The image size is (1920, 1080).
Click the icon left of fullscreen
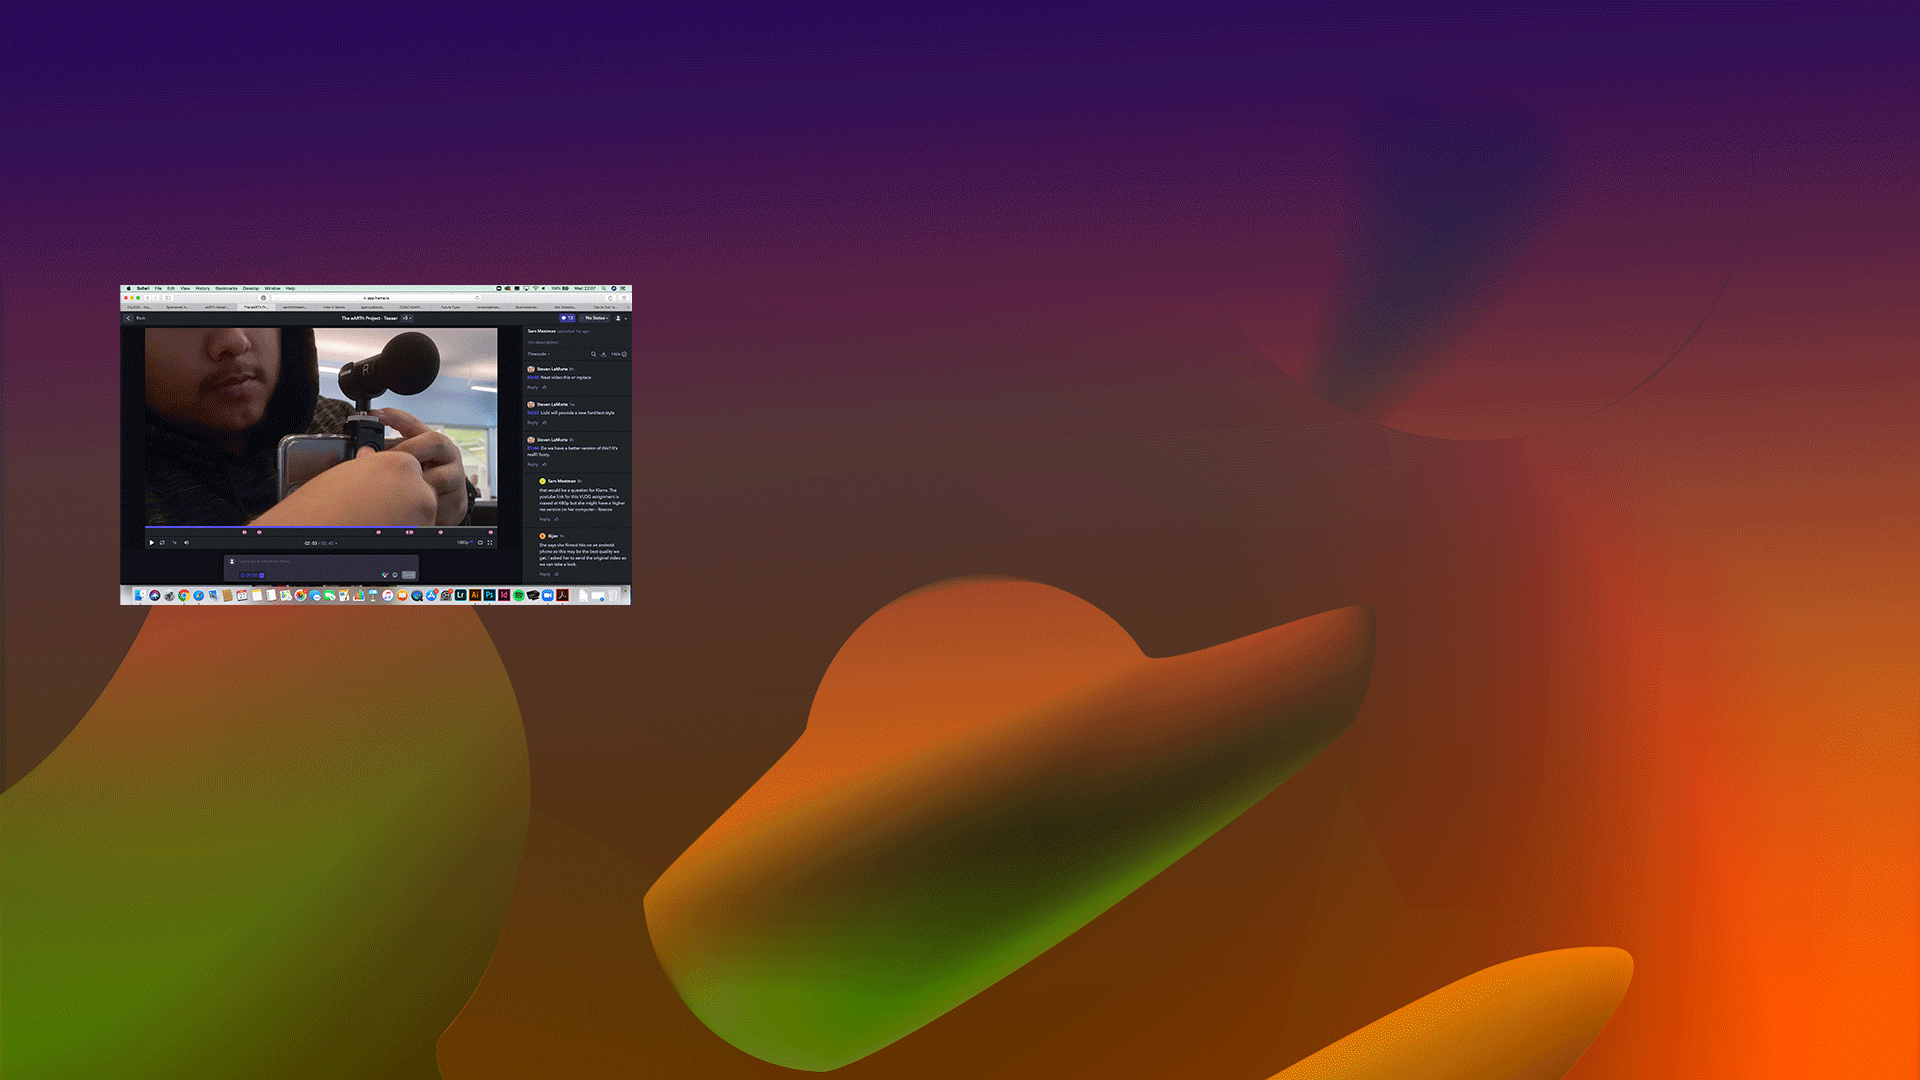tap(480, 543)
